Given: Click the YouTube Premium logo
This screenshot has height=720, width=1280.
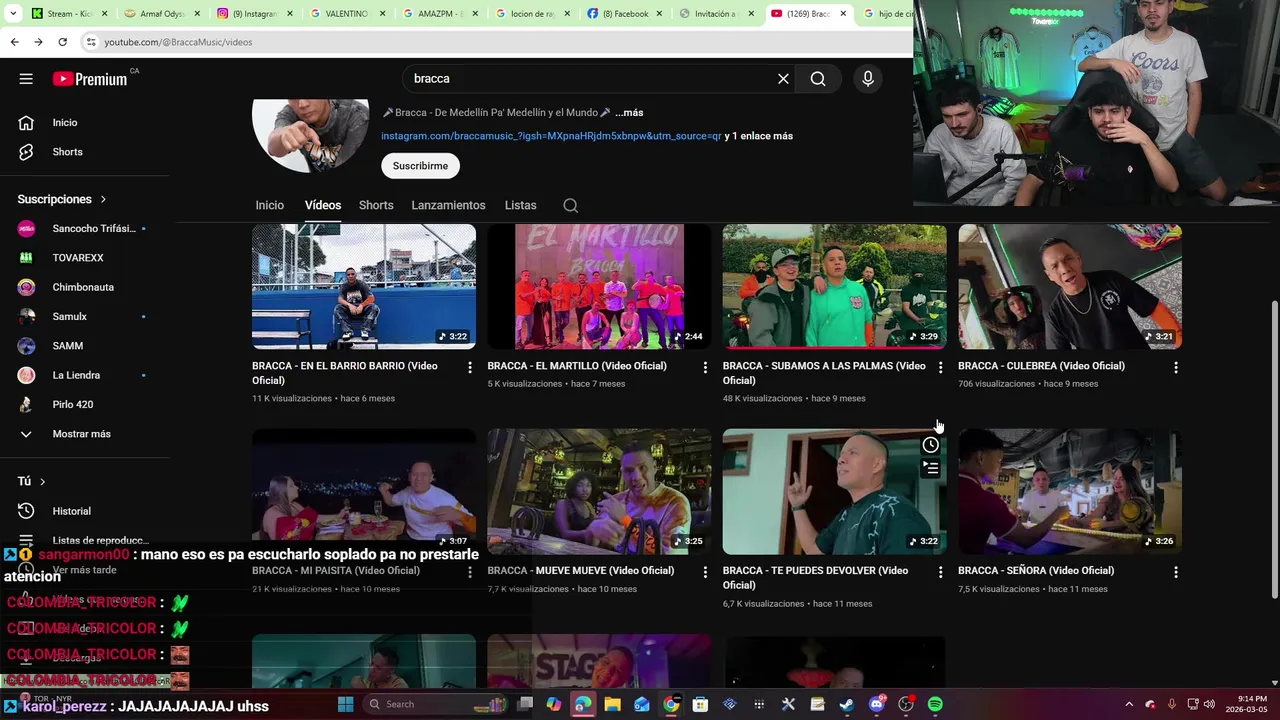Looking at the screenshot, I should tap(91, 79).
